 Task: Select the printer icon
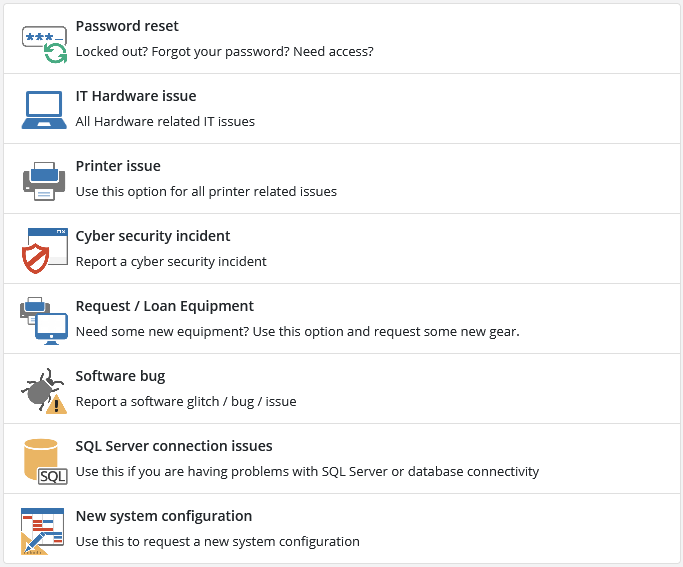[44, 180]
